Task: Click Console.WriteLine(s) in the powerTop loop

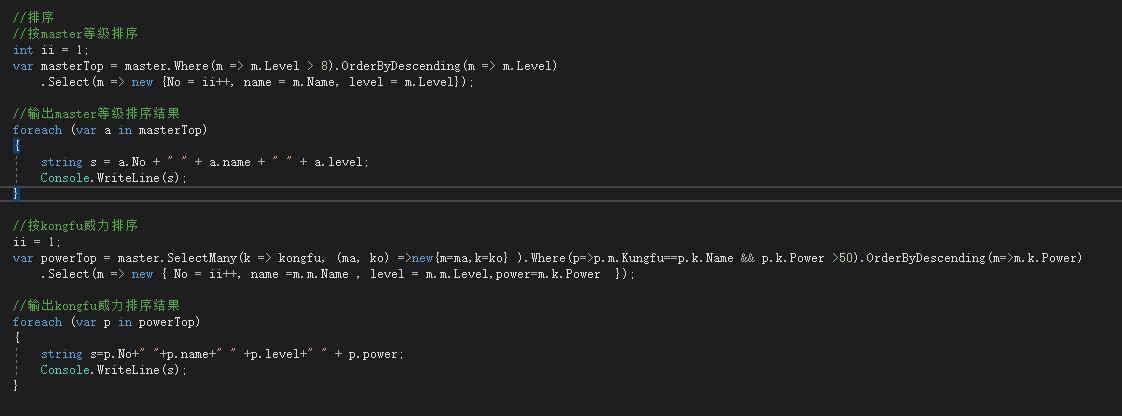Action: (x=113, y=370)
